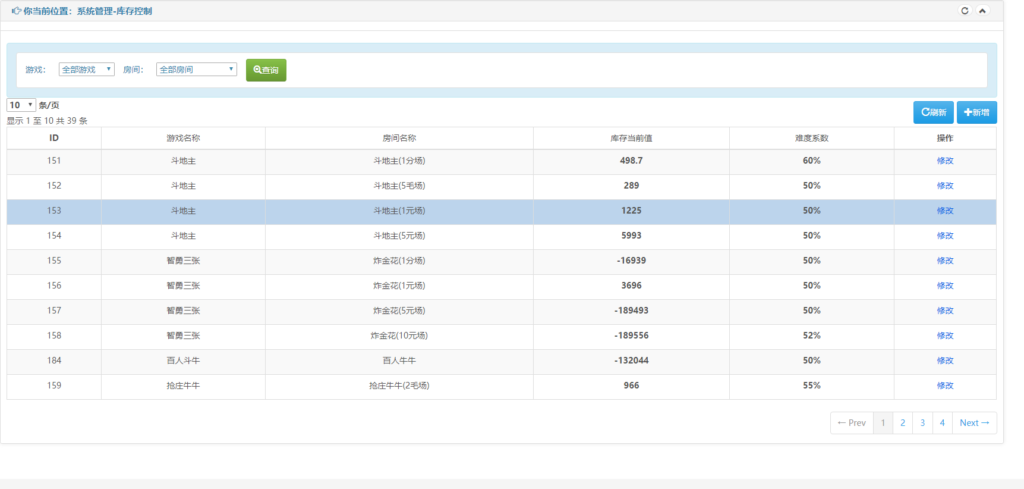Click the 新增 add button

point(976,113)
